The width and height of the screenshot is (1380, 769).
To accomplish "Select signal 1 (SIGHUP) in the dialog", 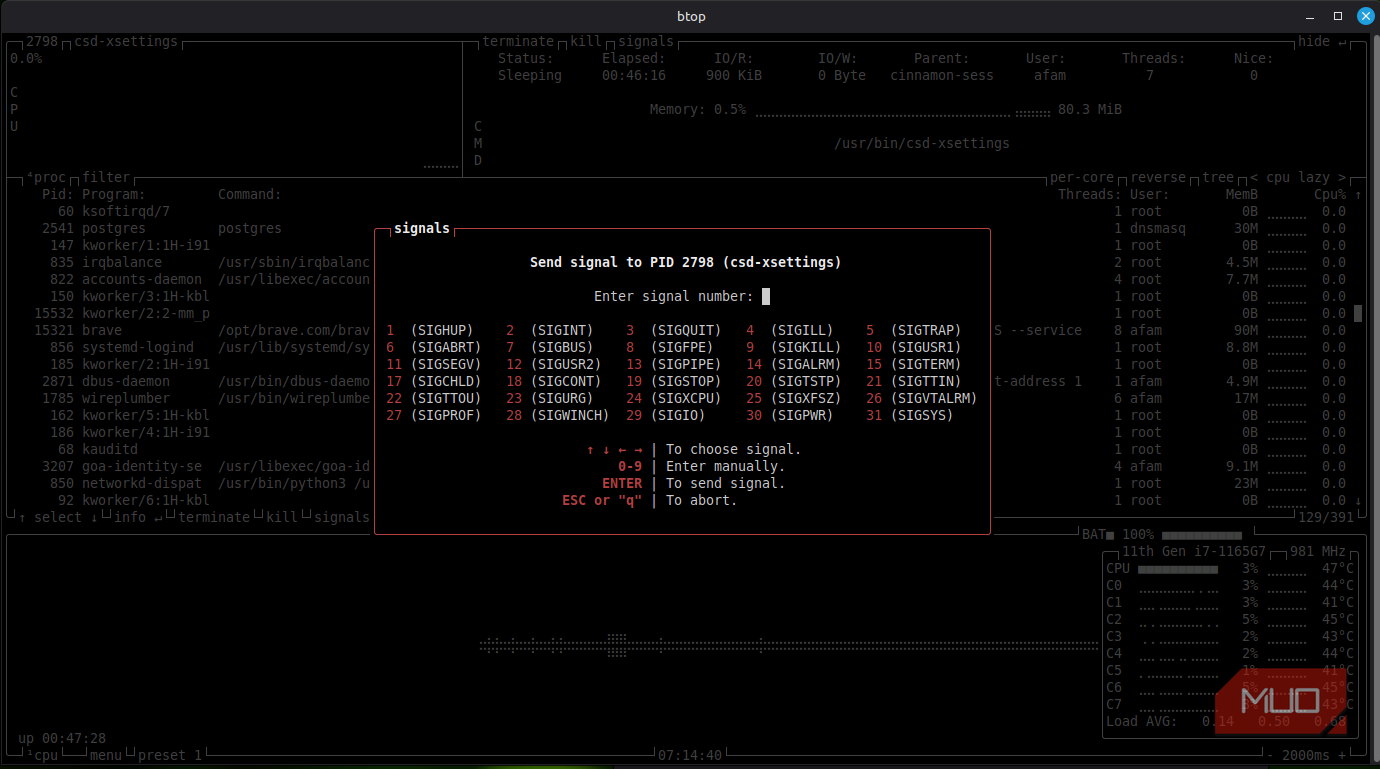I will pyautogui.click(x=430, y=330).
